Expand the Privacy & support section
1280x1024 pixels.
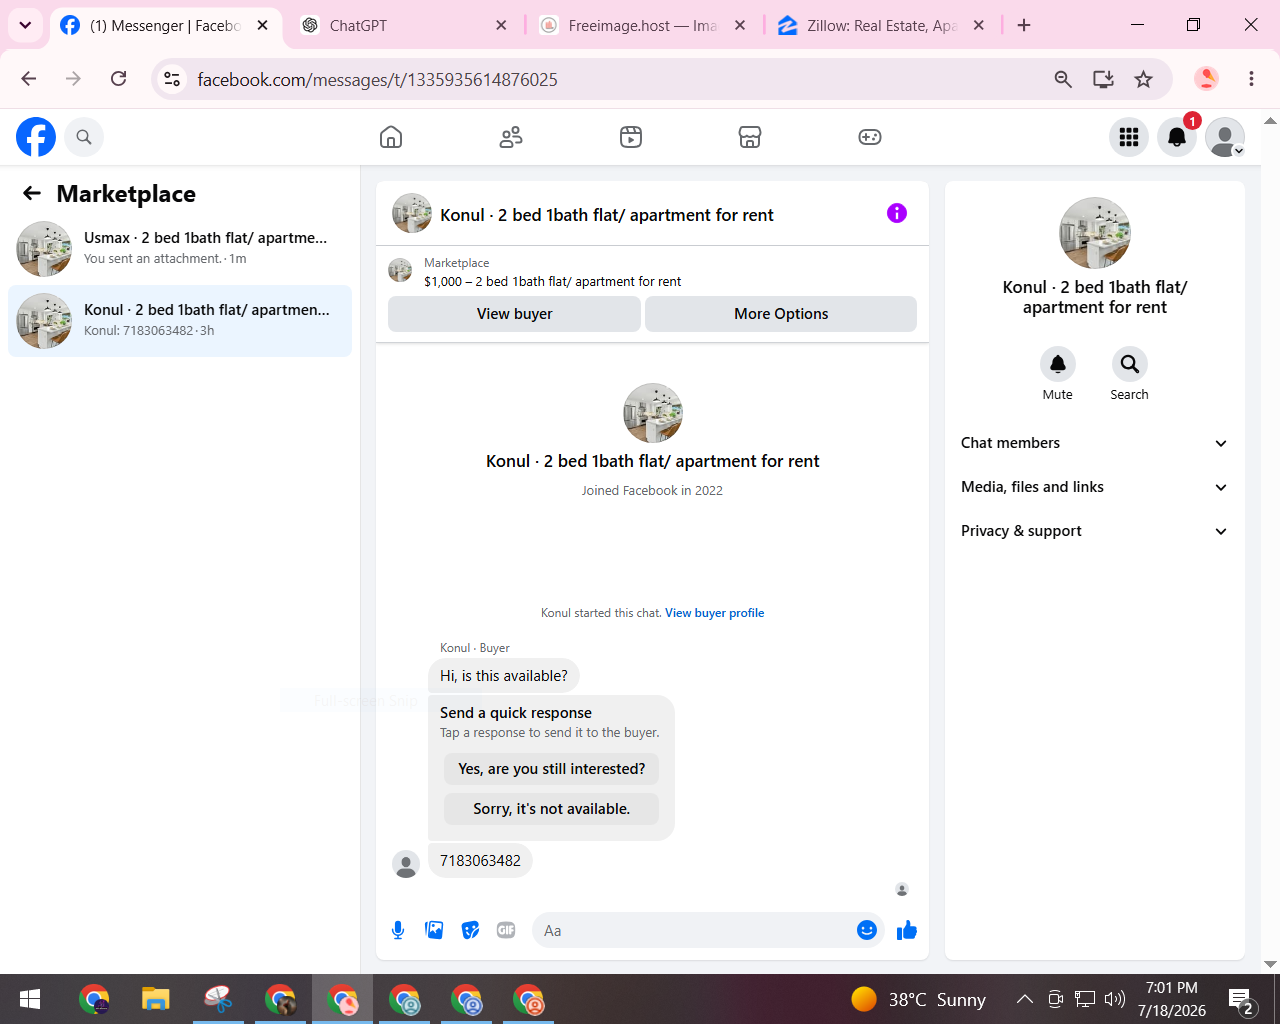(x=1095, y=531)
